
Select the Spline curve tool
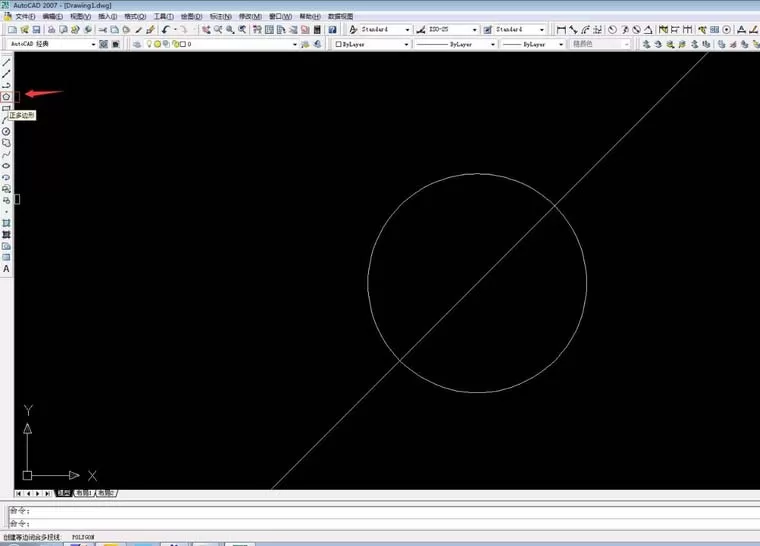[6, 155]
